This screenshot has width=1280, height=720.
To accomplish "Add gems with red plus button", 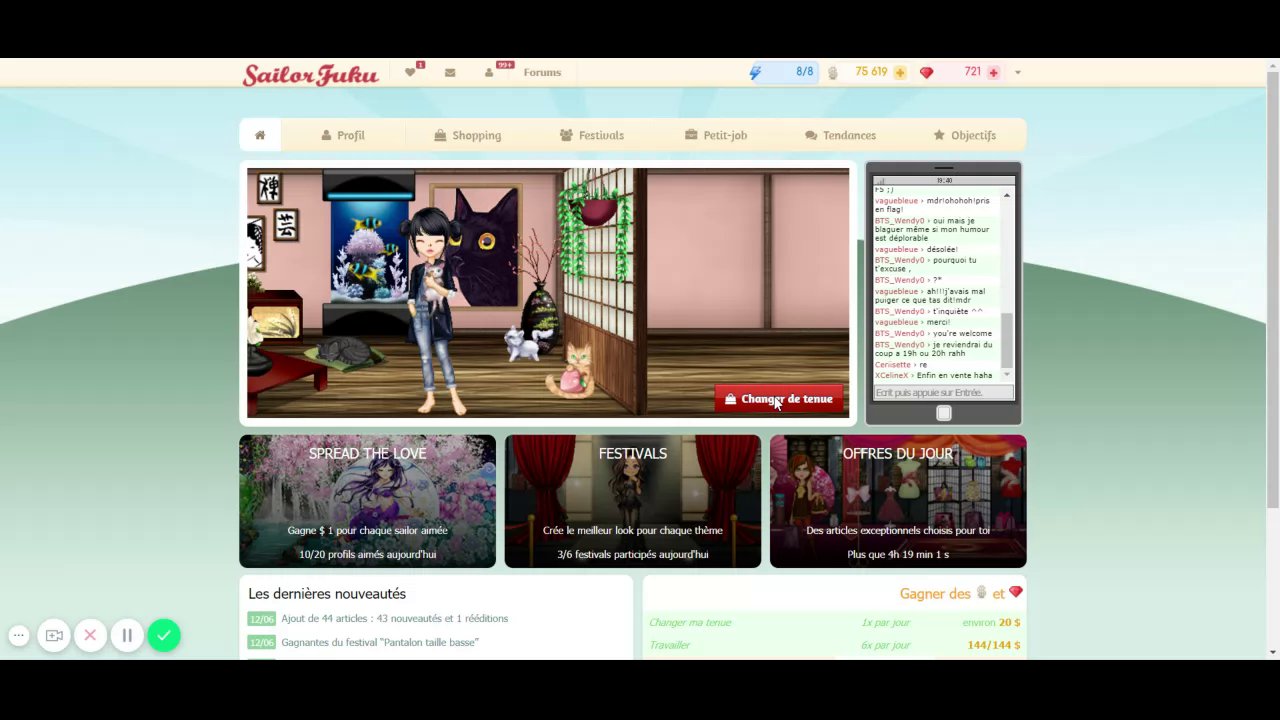I will pyautogui.click(x=993, y=73).
